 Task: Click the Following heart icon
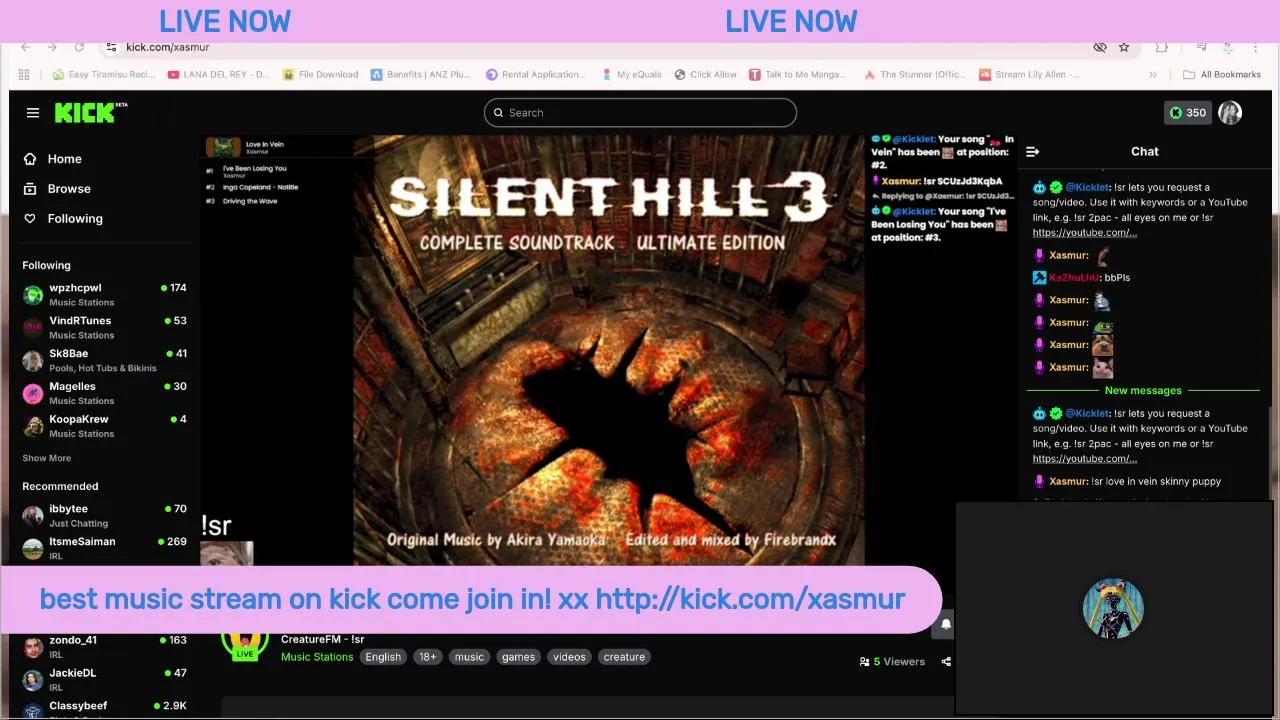click(30, 219)
